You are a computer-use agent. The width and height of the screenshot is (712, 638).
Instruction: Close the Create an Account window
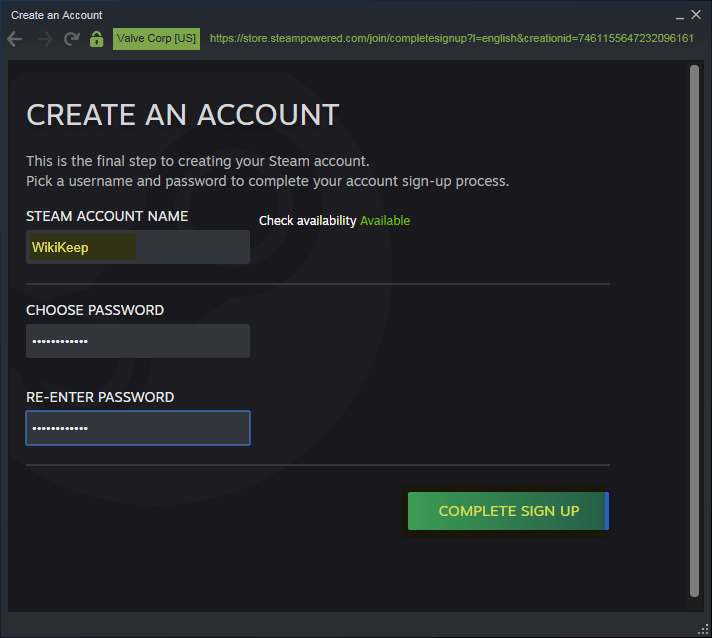(x=696, y=15)
